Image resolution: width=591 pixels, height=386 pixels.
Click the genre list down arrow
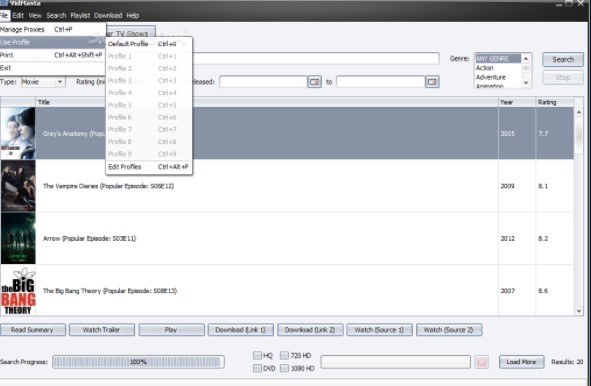point(526,83)
